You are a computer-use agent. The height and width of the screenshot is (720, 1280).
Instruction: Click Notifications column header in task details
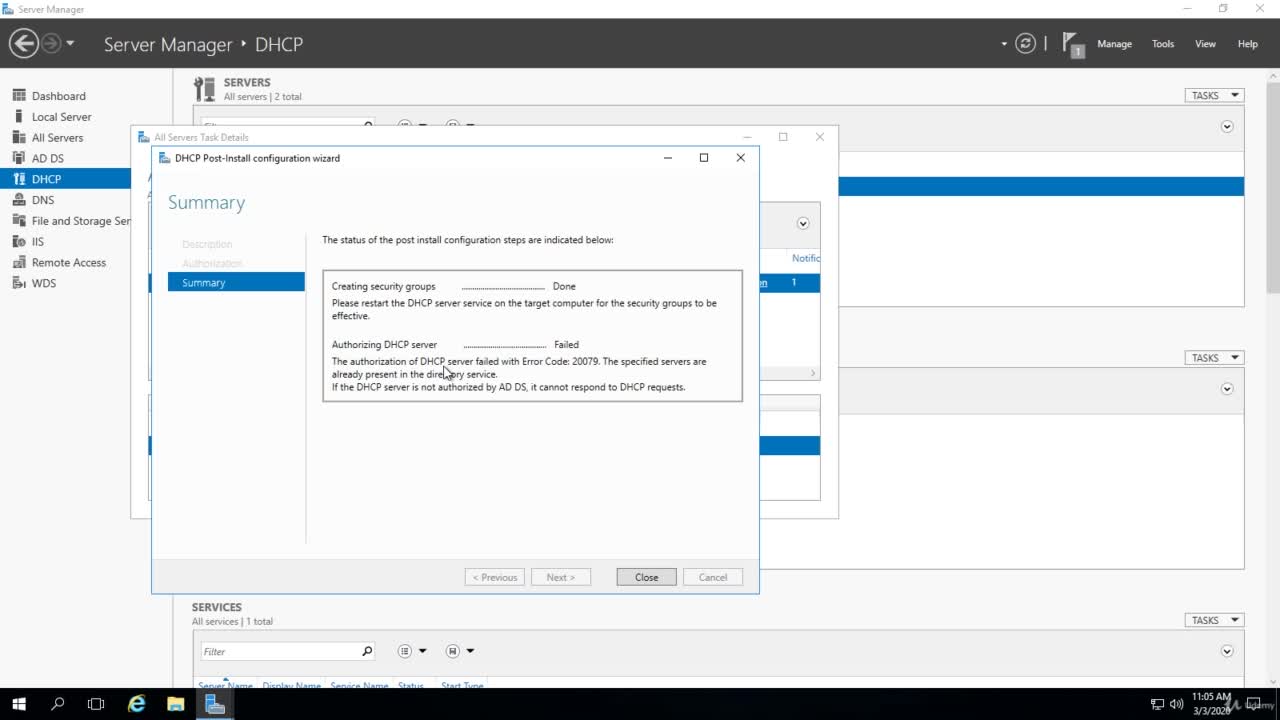[x=806, y=258]
